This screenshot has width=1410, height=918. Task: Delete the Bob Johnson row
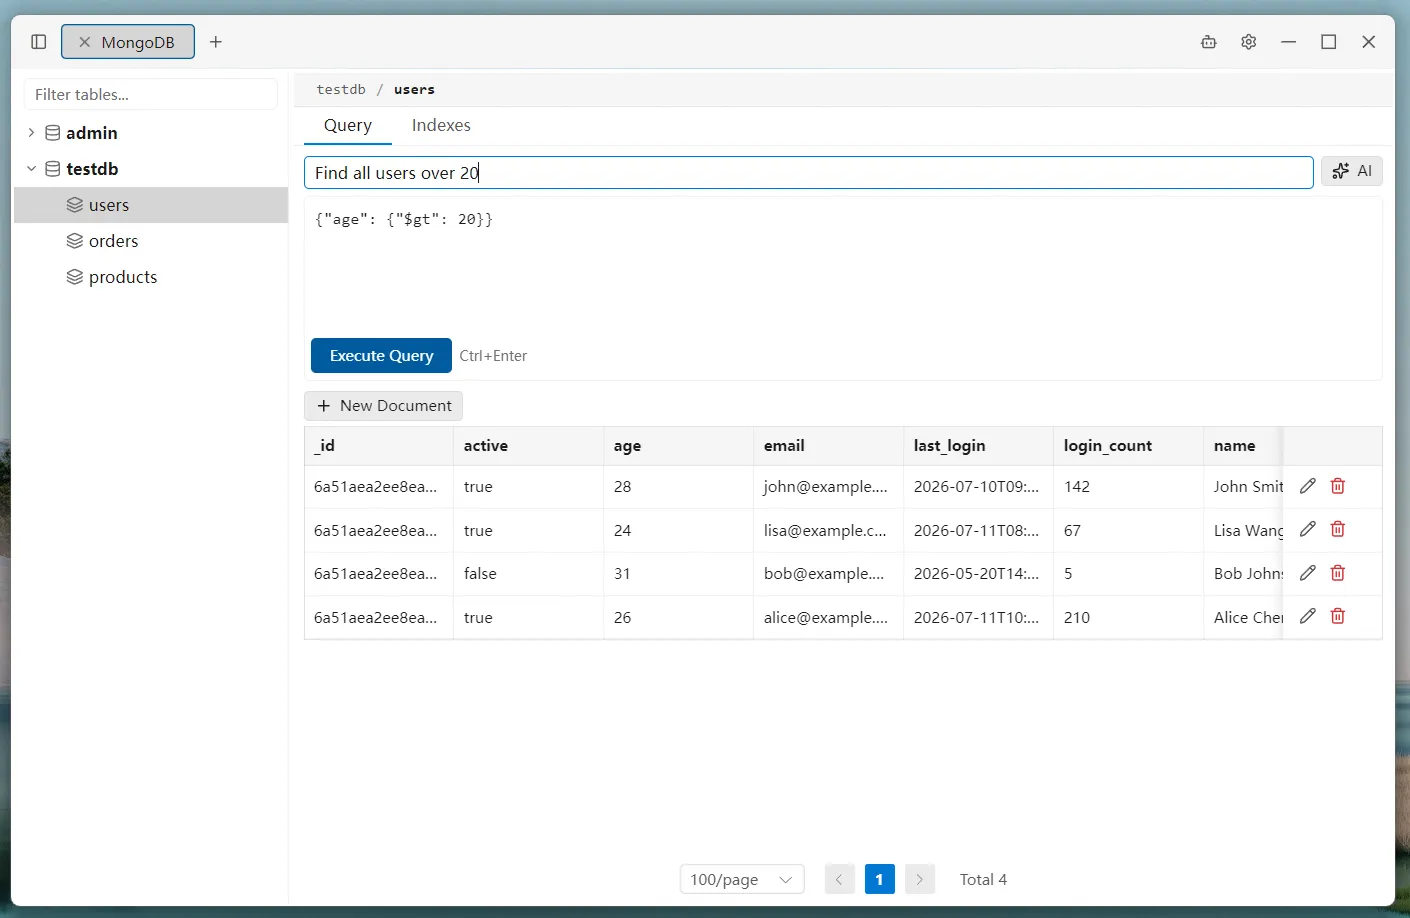tap(1338, 573)
